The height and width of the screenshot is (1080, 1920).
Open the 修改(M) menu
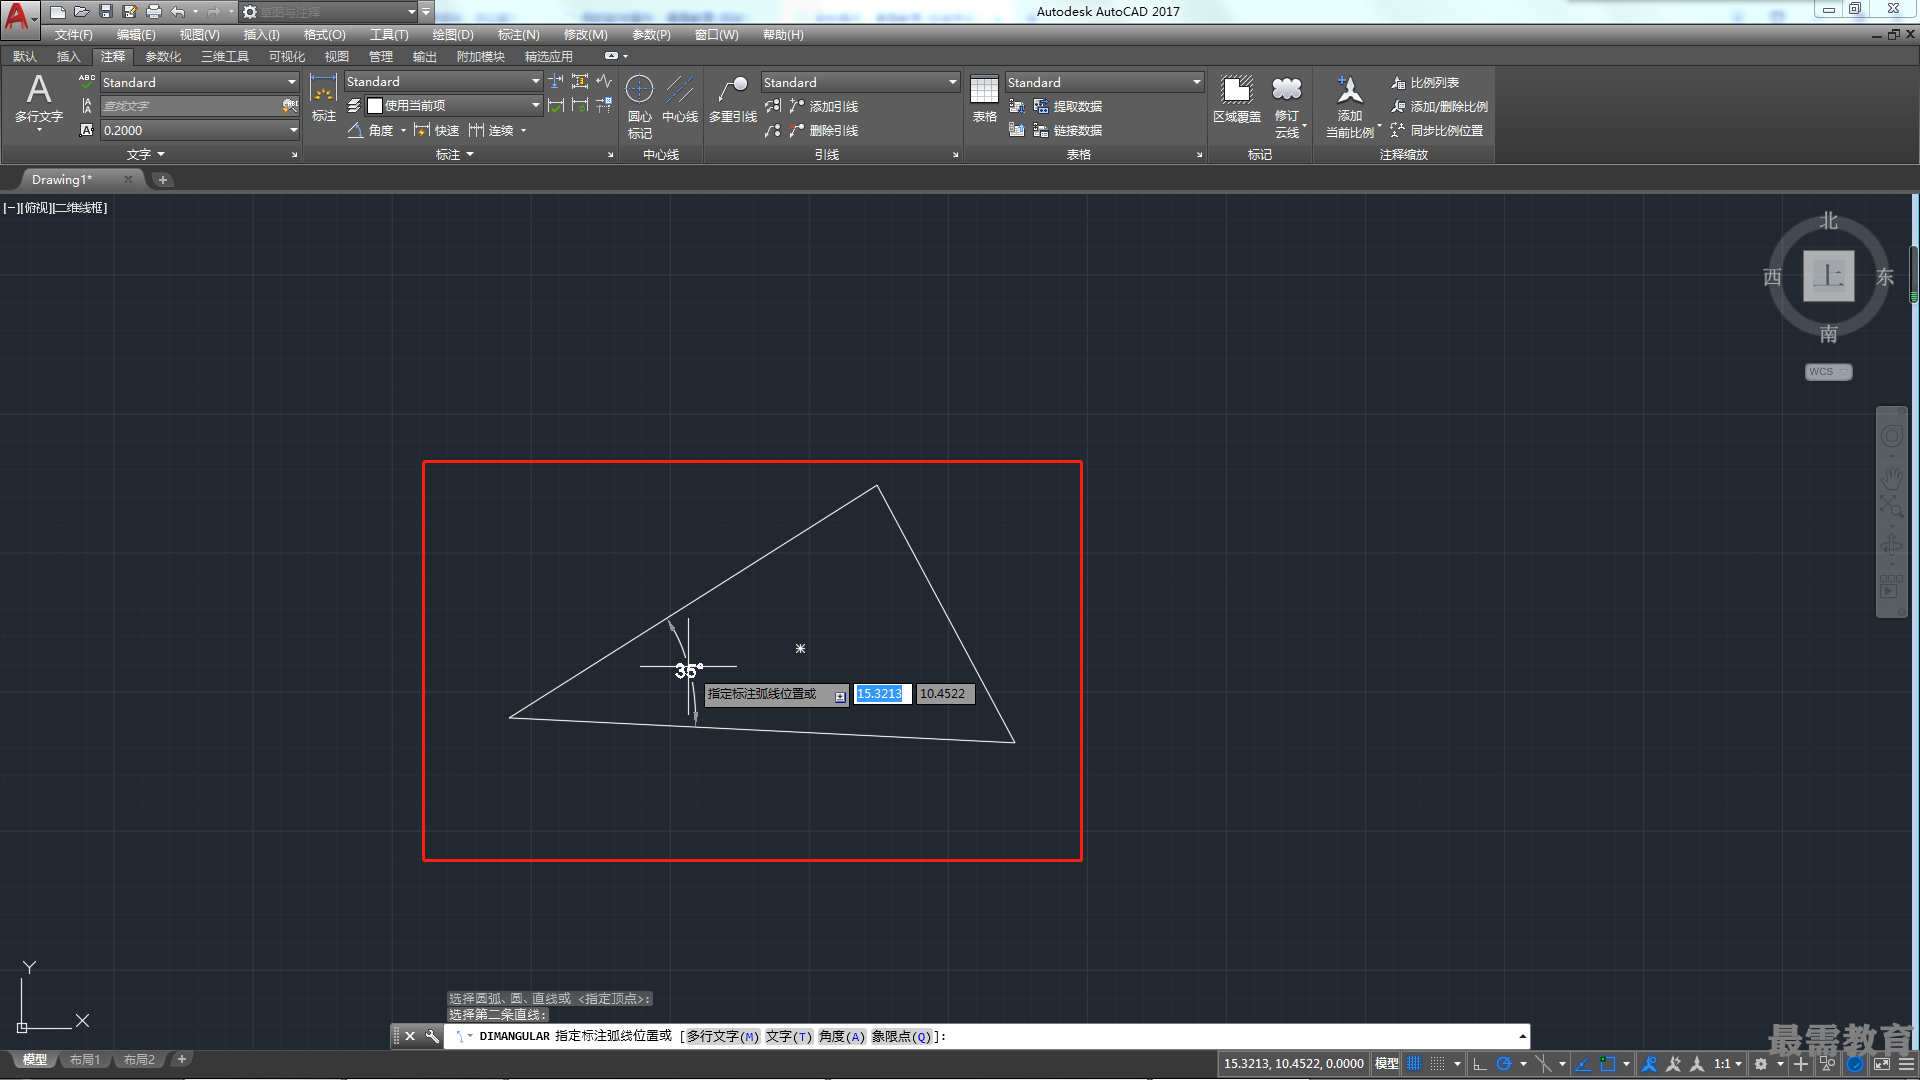click(x=585, y=35)
